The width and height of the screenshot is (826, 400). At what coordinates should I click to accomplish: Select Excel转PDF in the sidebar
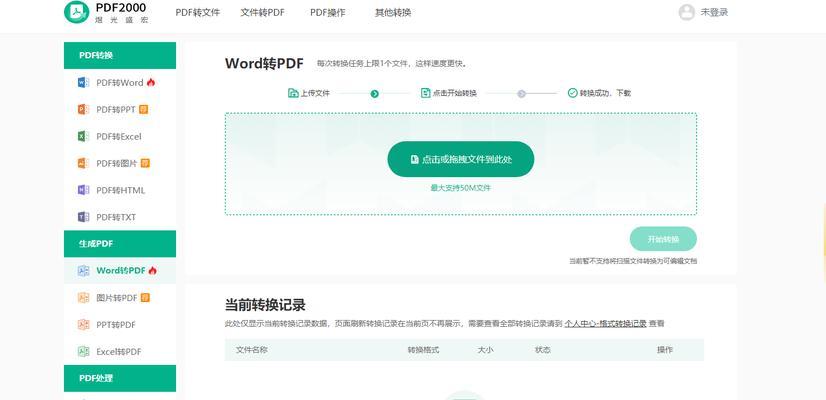(x=120, y=352)
